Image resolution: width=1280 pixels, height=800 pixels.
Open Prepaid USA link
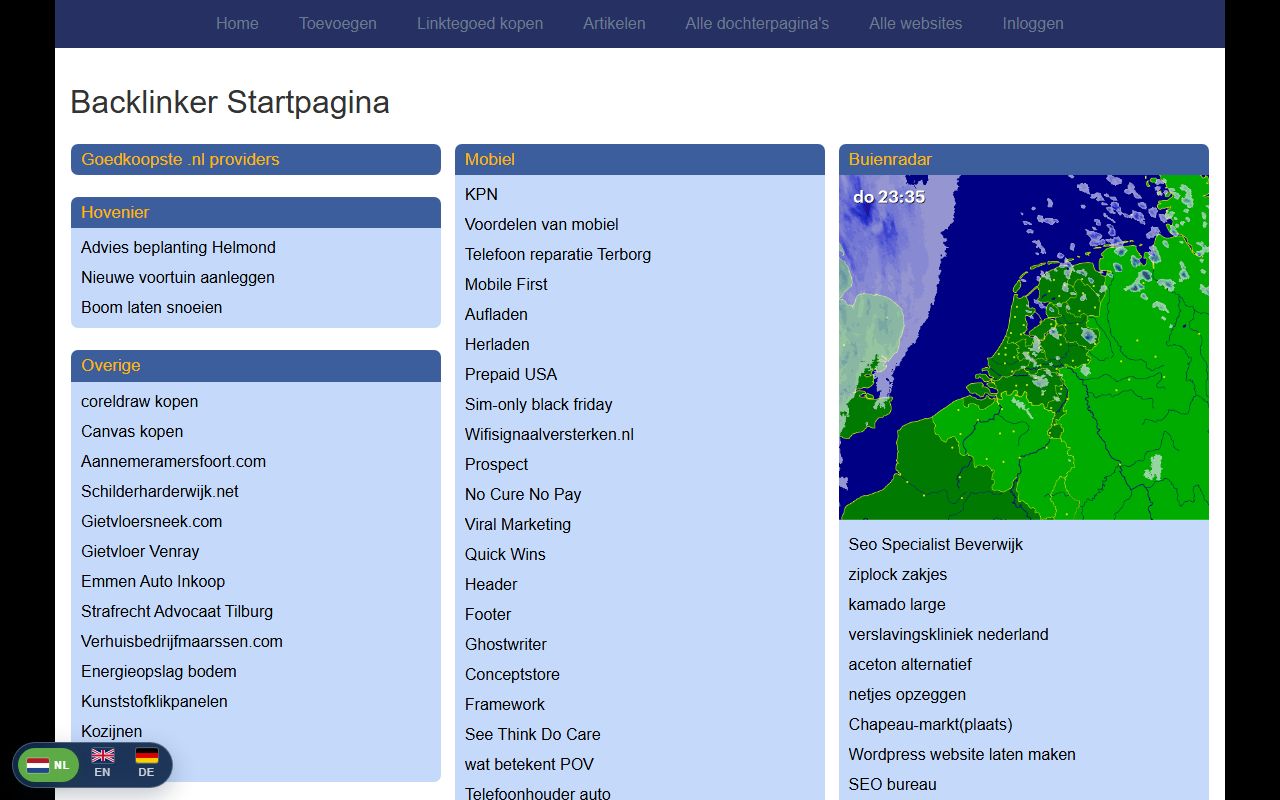coord(511,374)
